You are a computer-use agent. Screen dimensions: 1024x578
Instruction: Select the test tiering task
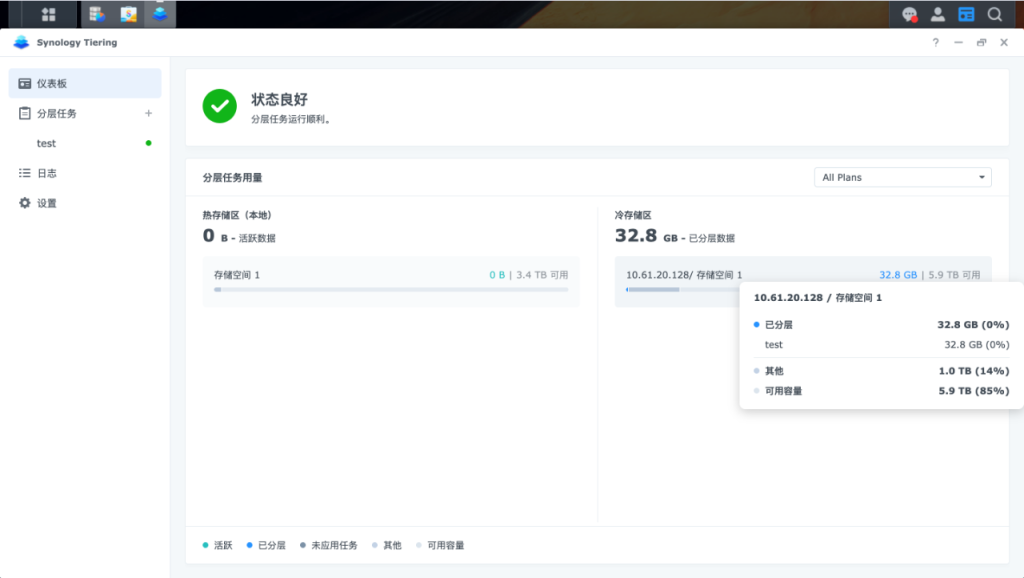click(x=47, y=143)
